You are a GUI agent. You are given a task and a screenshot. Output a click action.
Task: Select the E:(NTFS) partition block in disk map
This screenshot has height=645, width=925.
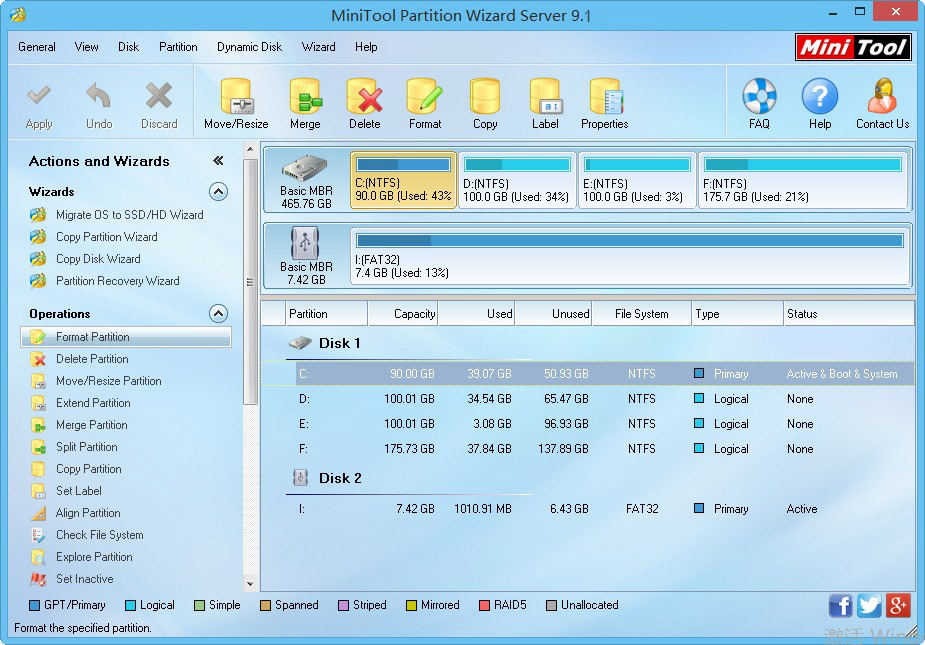[637, 180]
